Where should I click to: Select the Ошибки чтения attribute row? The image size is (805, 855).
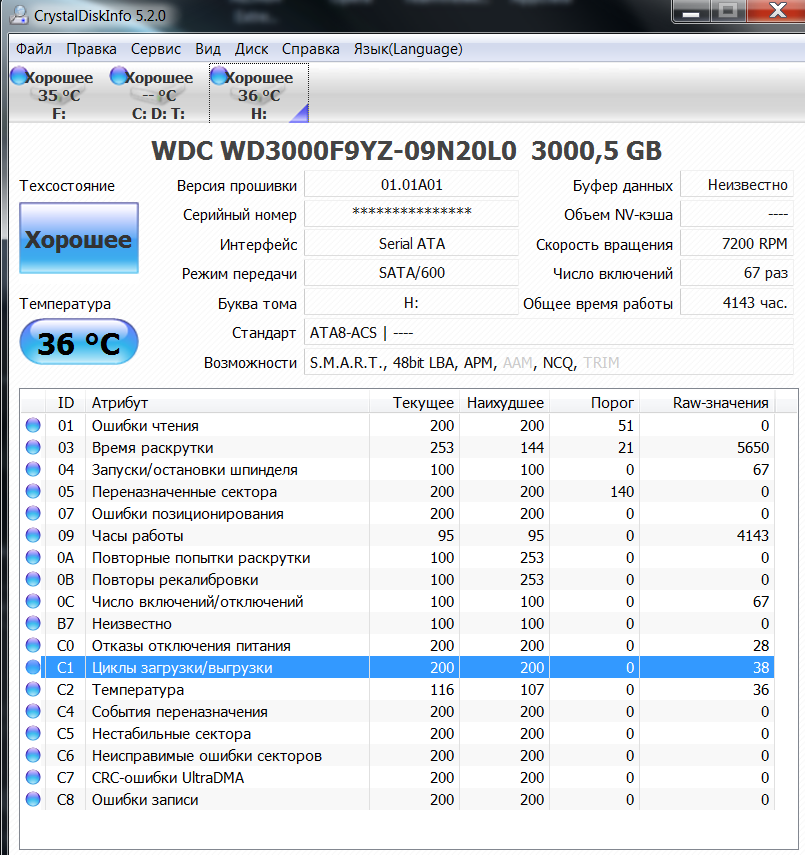(x=398, y=425)
